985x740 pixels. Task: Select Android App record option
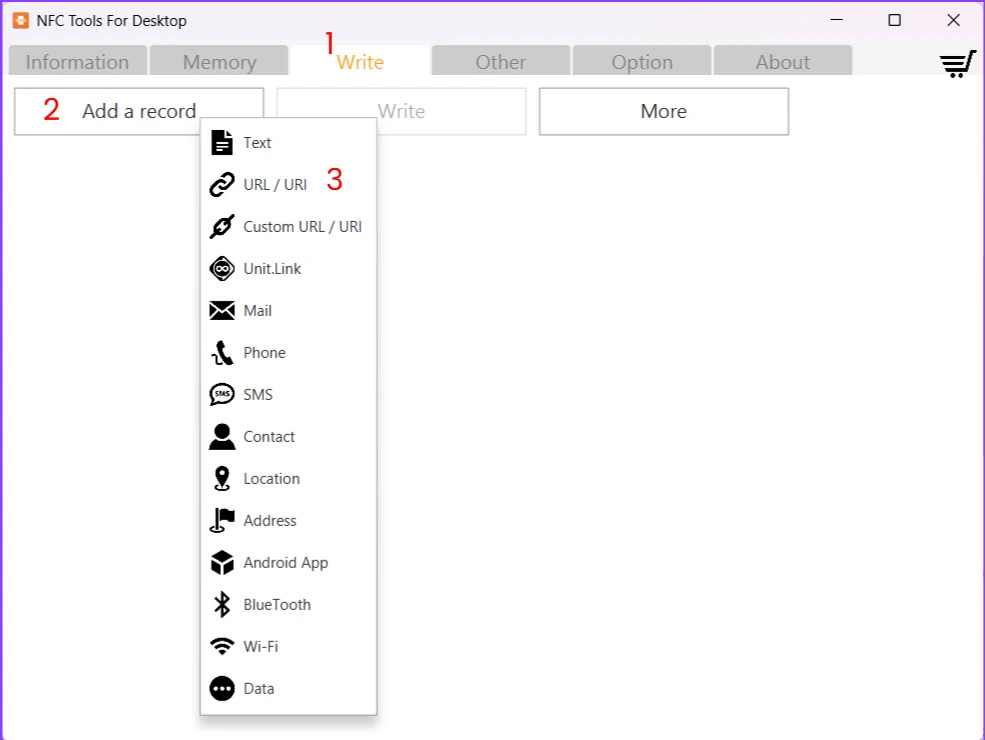point(285,563)
